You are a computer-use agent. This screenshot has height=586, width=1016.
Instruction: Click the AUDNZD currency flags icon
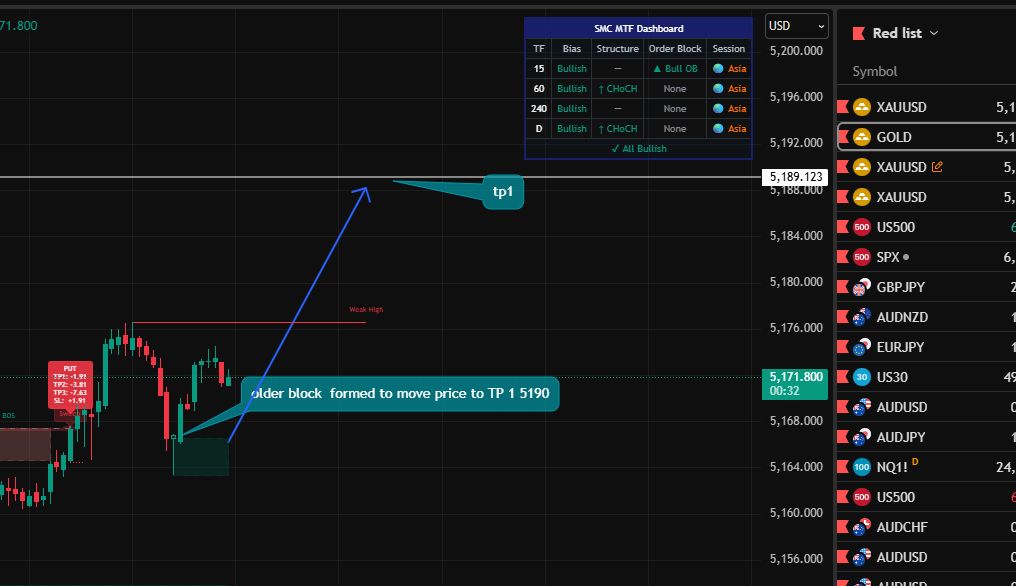[x=861, y=317]
